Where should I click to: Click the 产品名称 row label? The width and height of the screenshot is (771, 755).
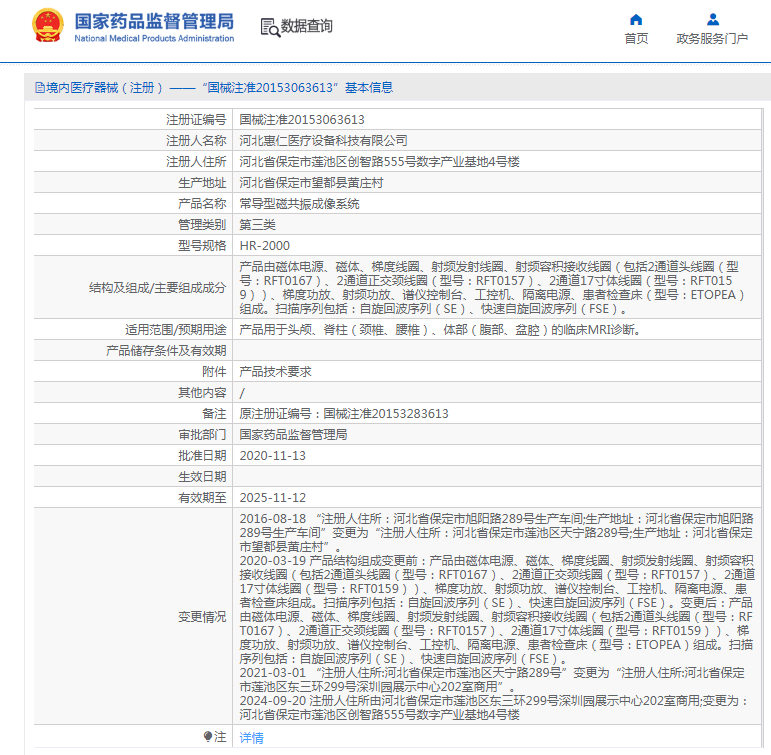(202, 204)
